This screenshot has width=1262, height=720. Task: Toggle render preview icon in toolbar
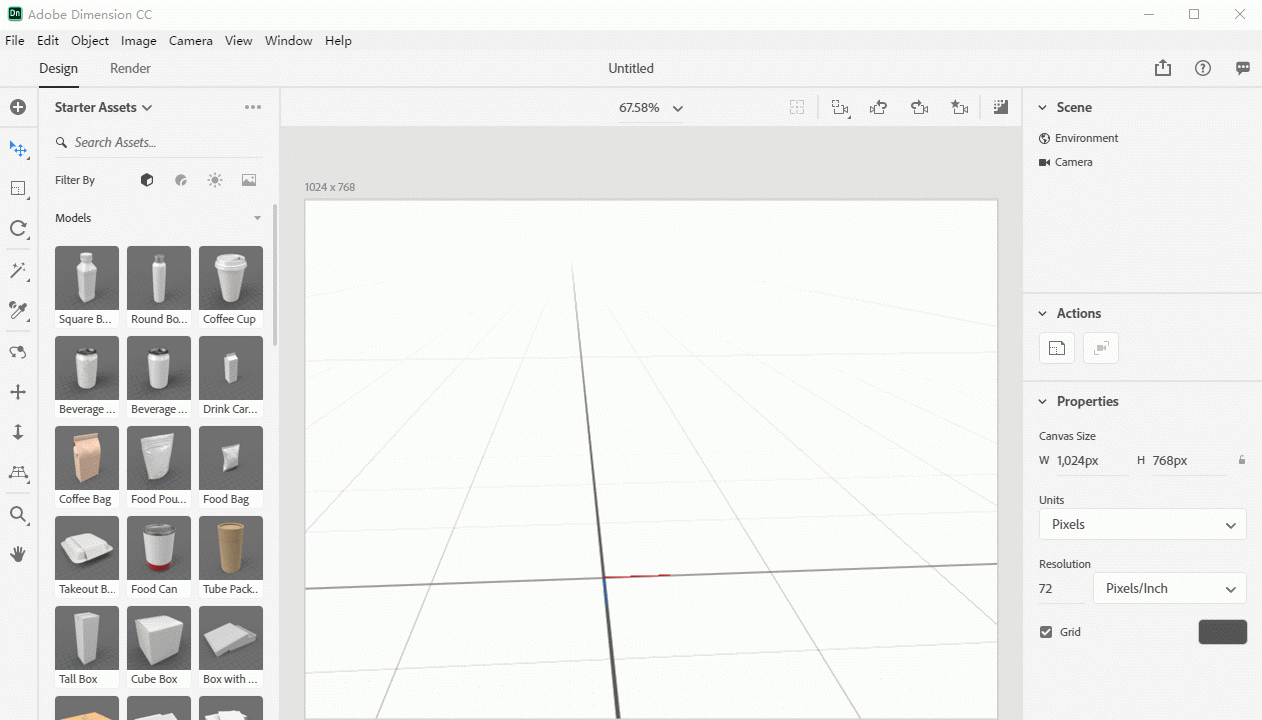coord(1000,107)
